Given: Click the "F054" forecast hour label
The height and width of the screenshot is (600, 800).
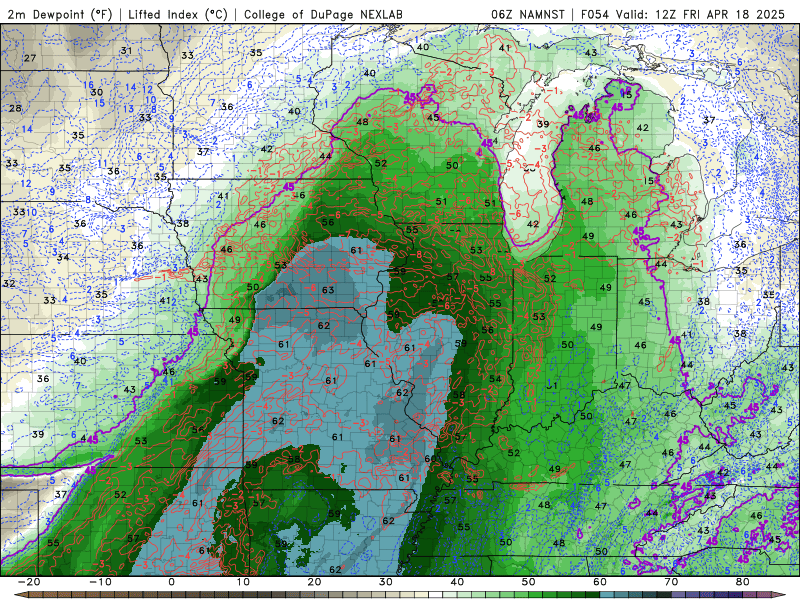Looking at the screenshot, I should click(x=595, y=14).
